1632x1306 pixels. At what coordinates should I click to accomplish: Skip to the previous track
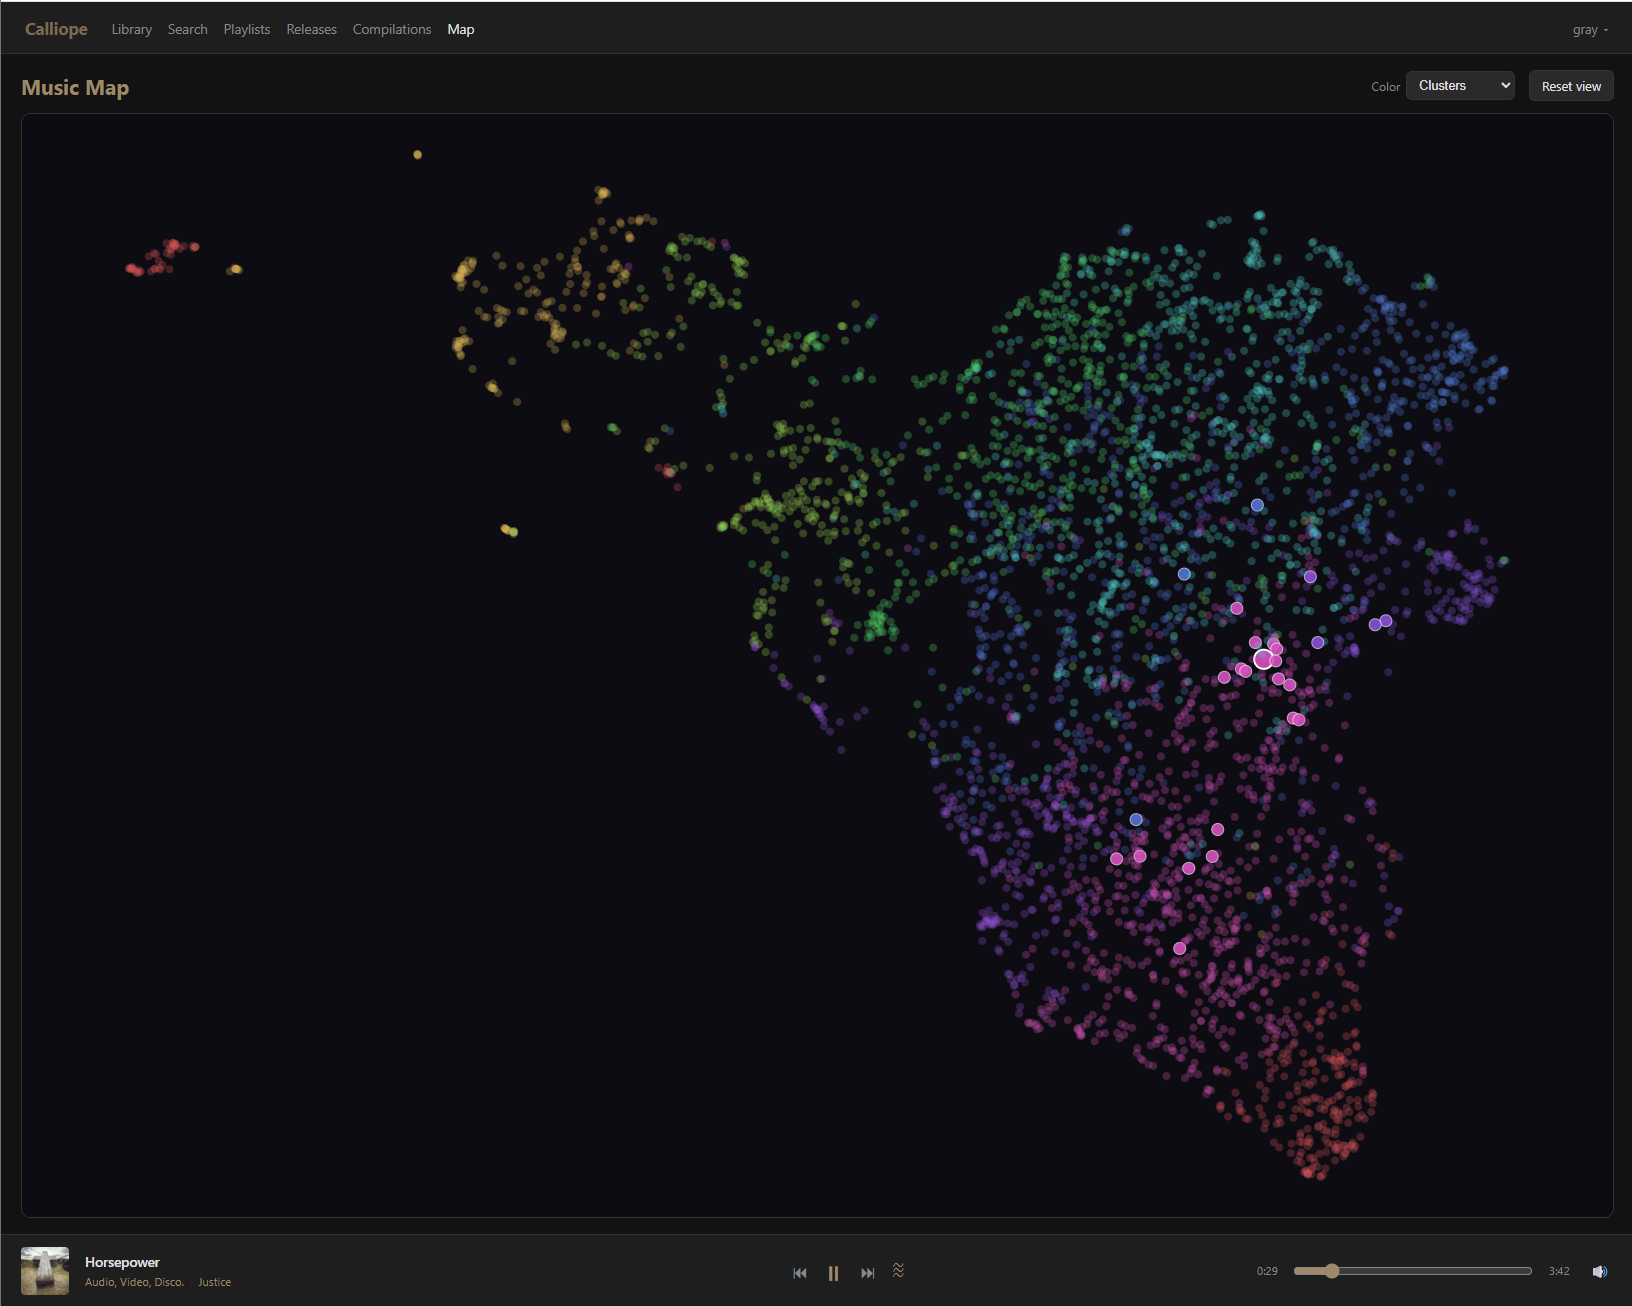click(799, 1273)
